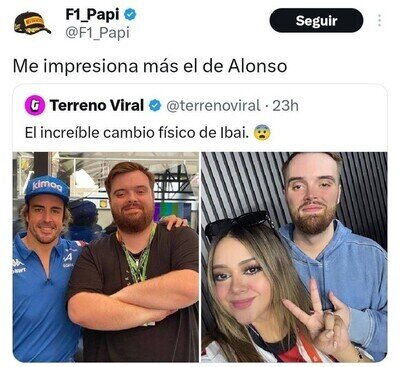
Task: Open the left photo with crossed-arms man
Action: [x=106, y=257]
